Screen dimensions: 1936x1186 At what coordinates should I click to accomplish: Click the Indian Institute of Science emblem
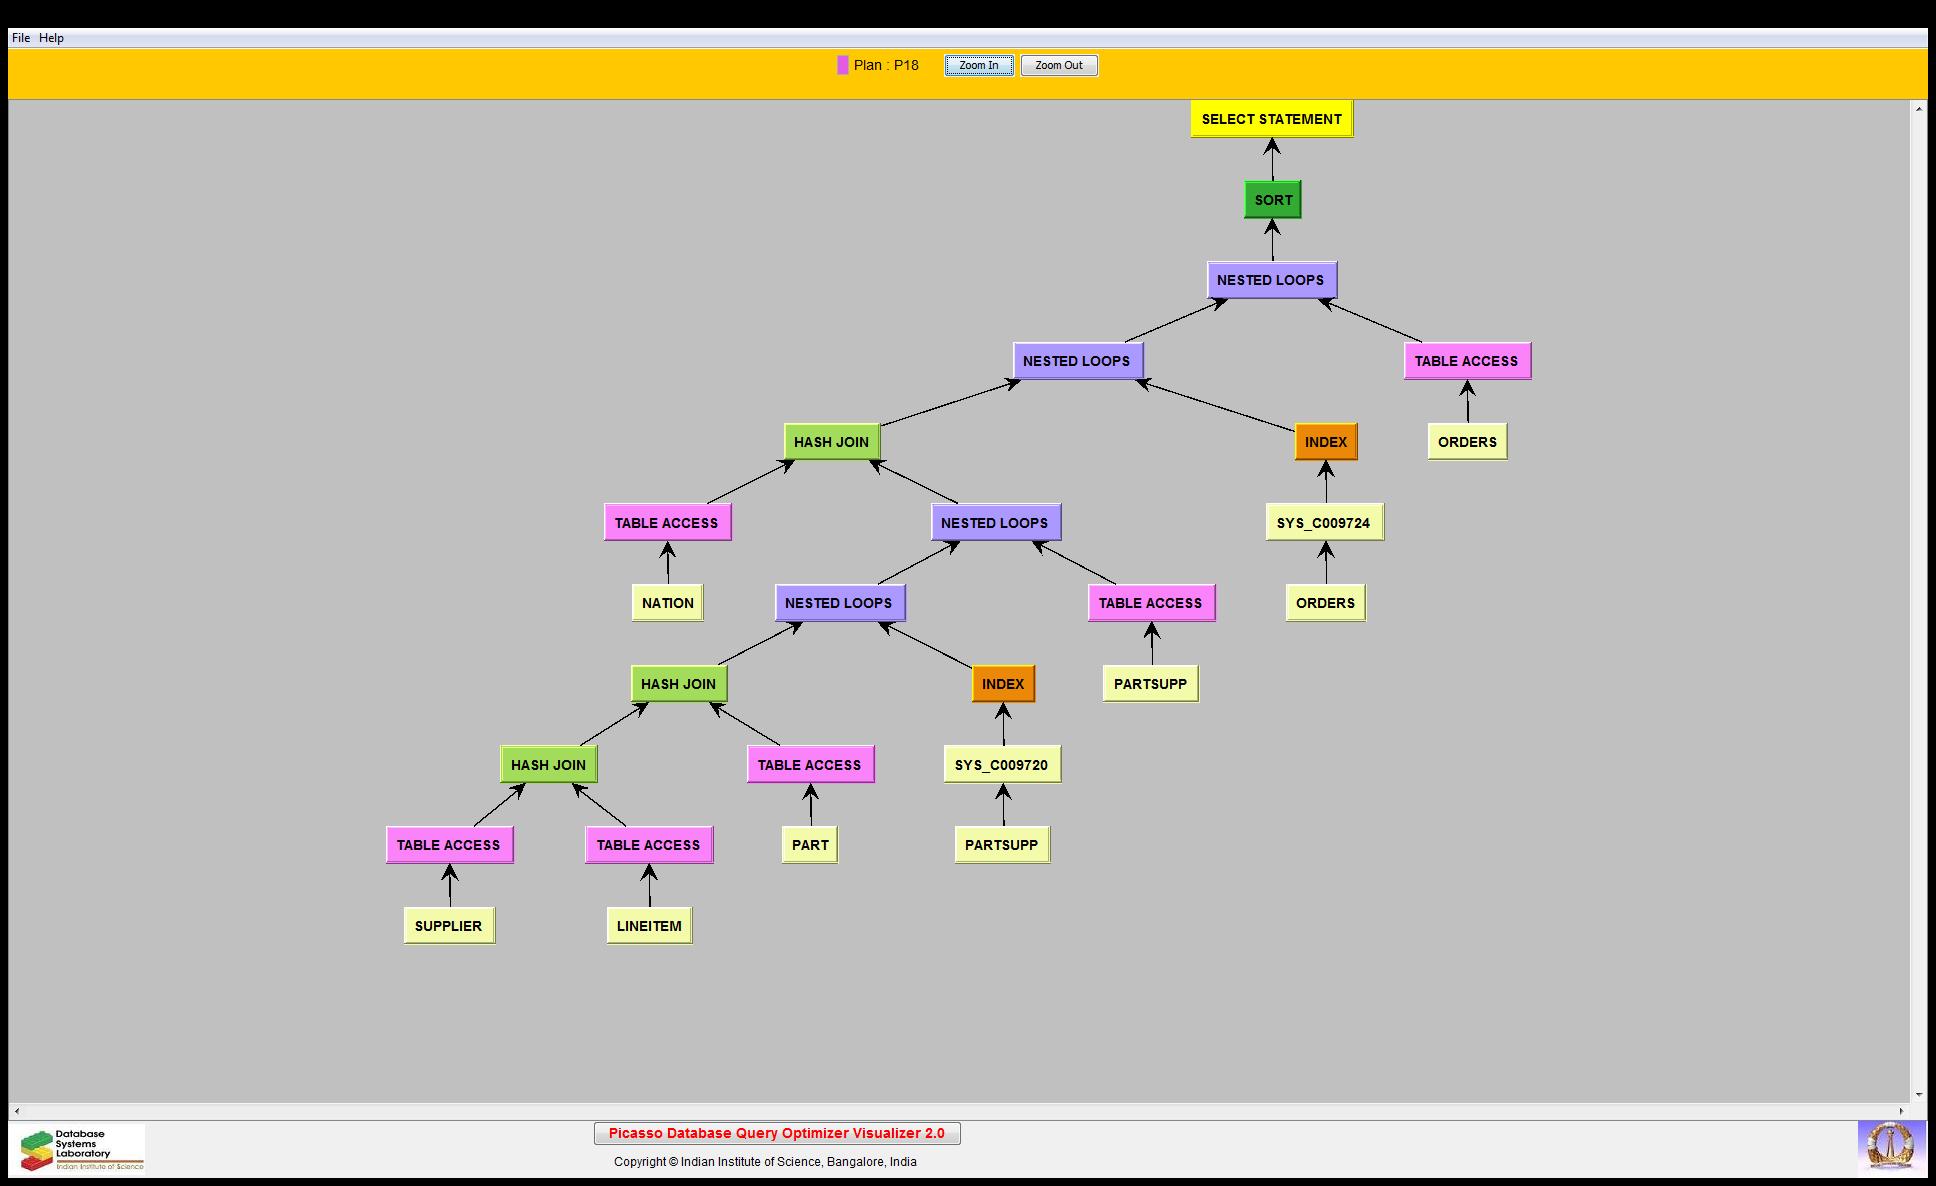tap(1890, 1146)
